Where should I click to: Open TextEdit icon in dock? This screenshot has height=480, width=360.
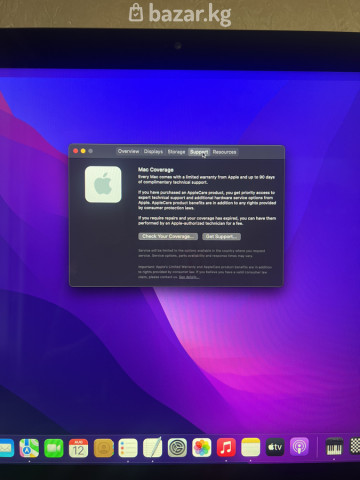[x=153, y=447]
